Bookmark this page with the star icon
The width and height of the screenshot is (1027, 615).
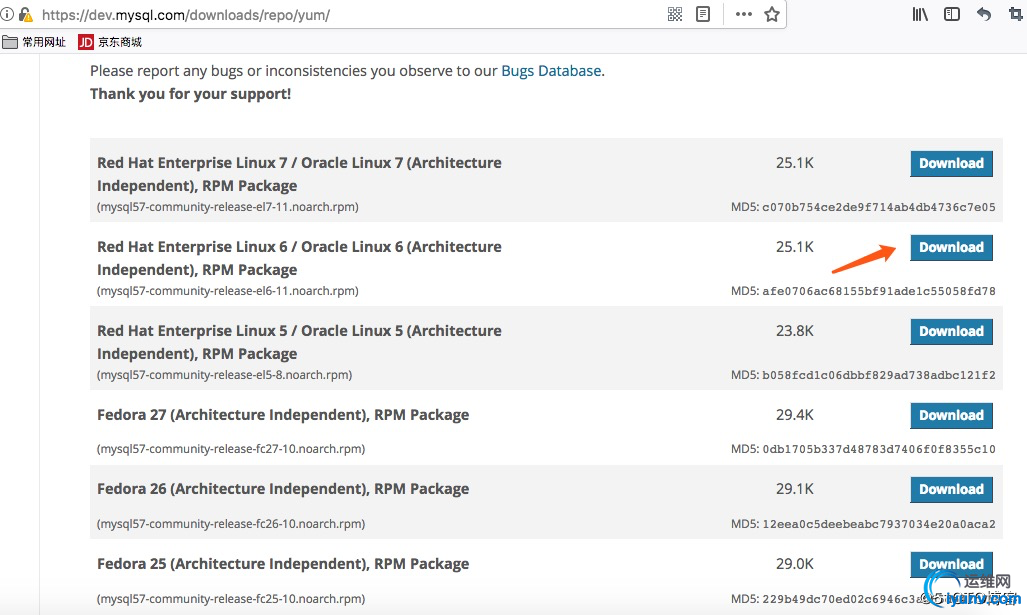pos(772,14)
